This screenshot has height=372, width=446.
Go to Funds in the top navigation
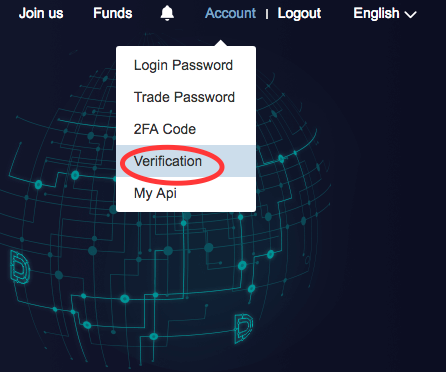click(113, 13)
